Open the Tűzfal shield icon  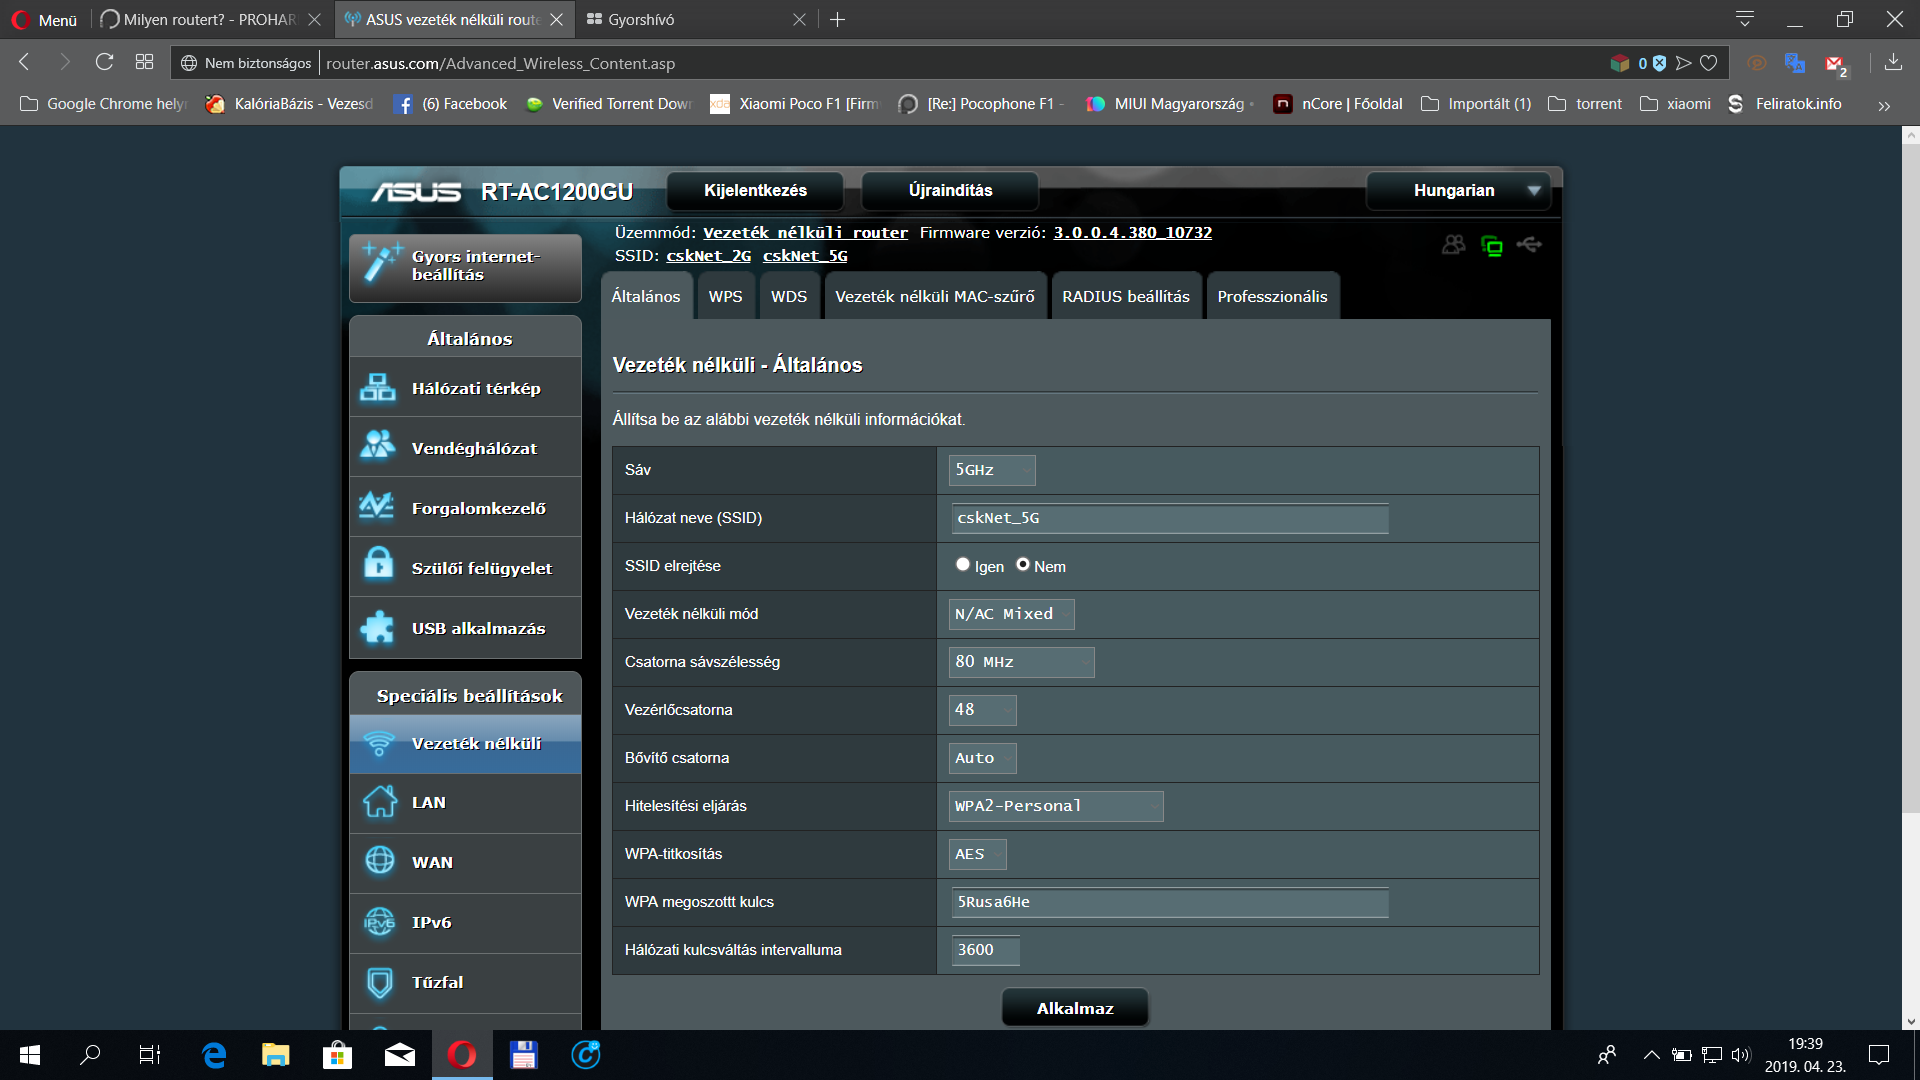pos(380,982)
